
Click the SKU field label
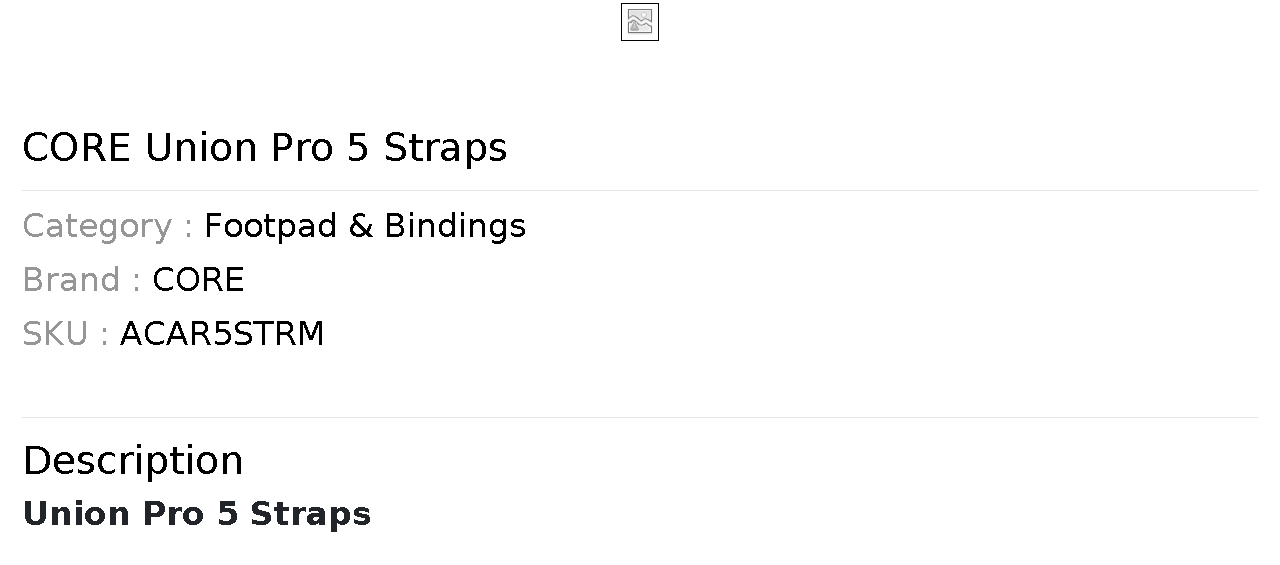[66, 334]
